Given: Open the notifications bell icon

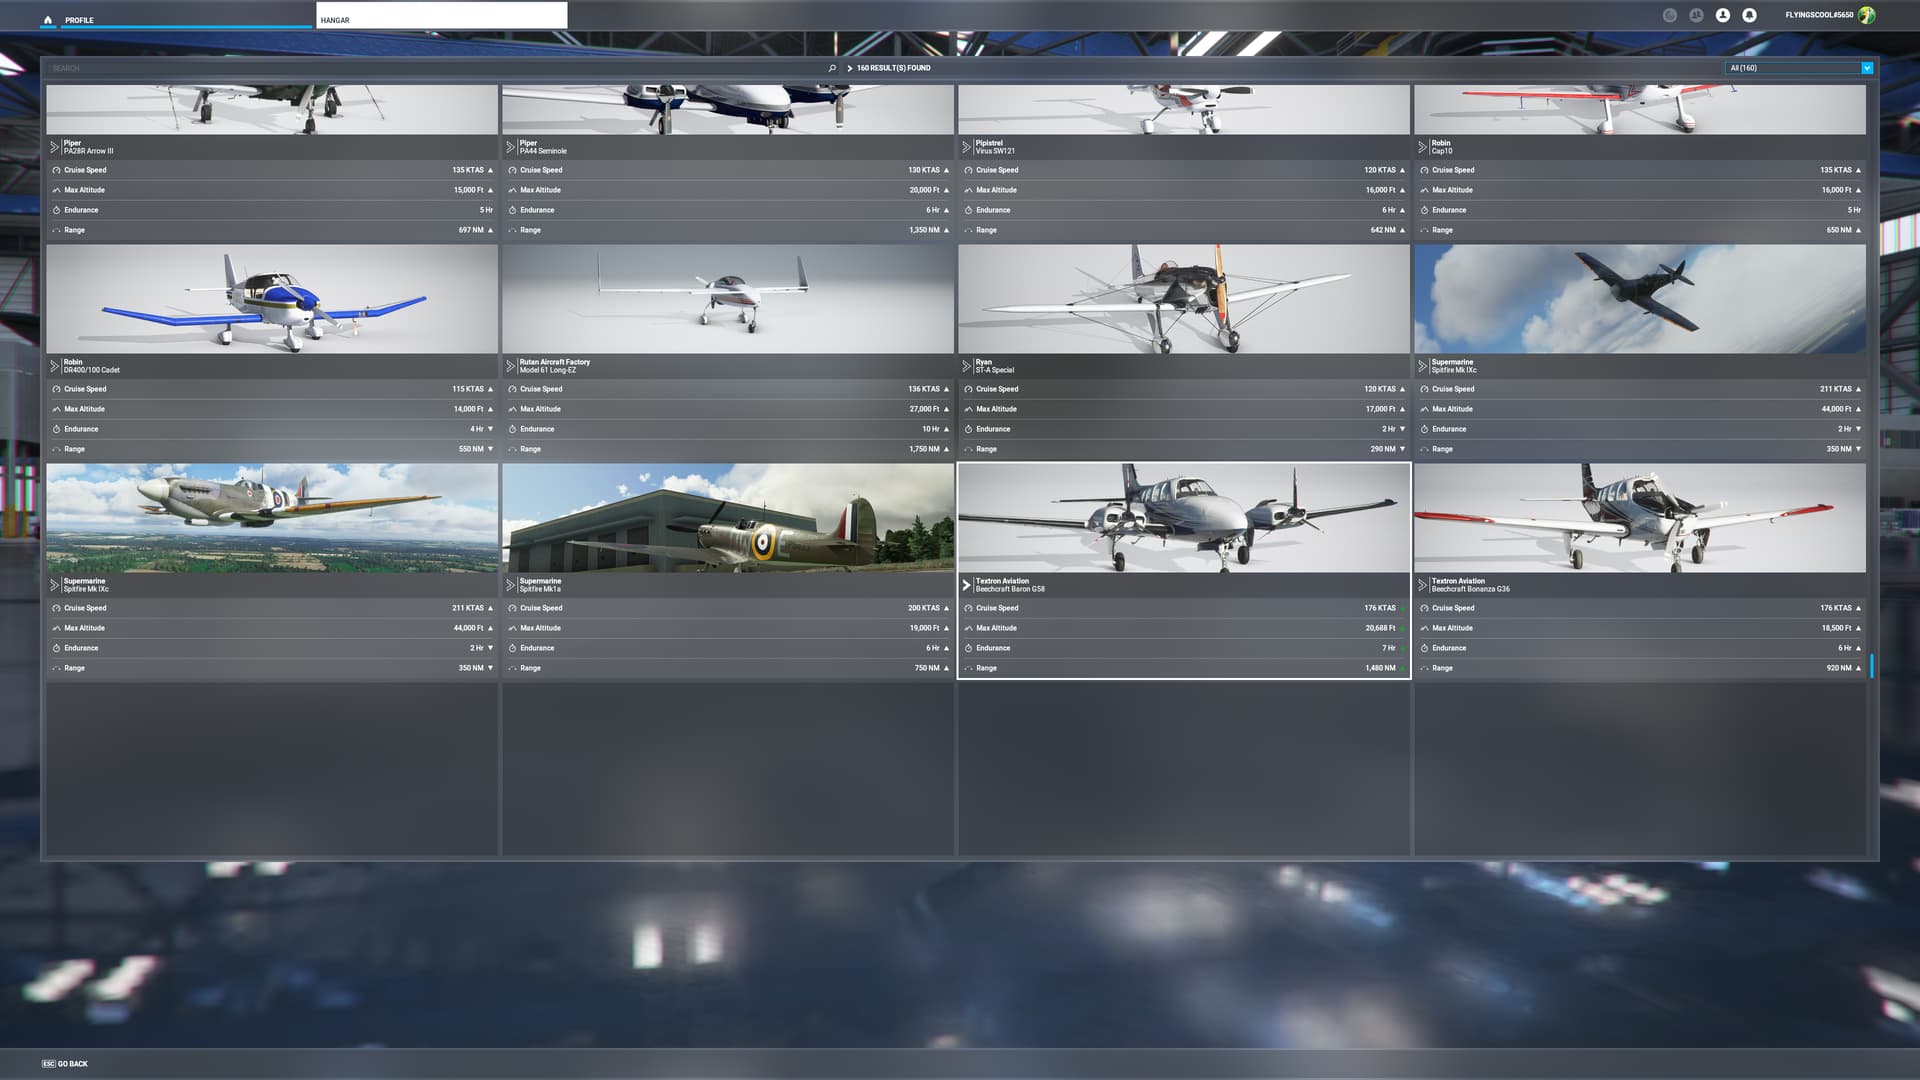Looking at the screenshot, I should coord(1749,15).
